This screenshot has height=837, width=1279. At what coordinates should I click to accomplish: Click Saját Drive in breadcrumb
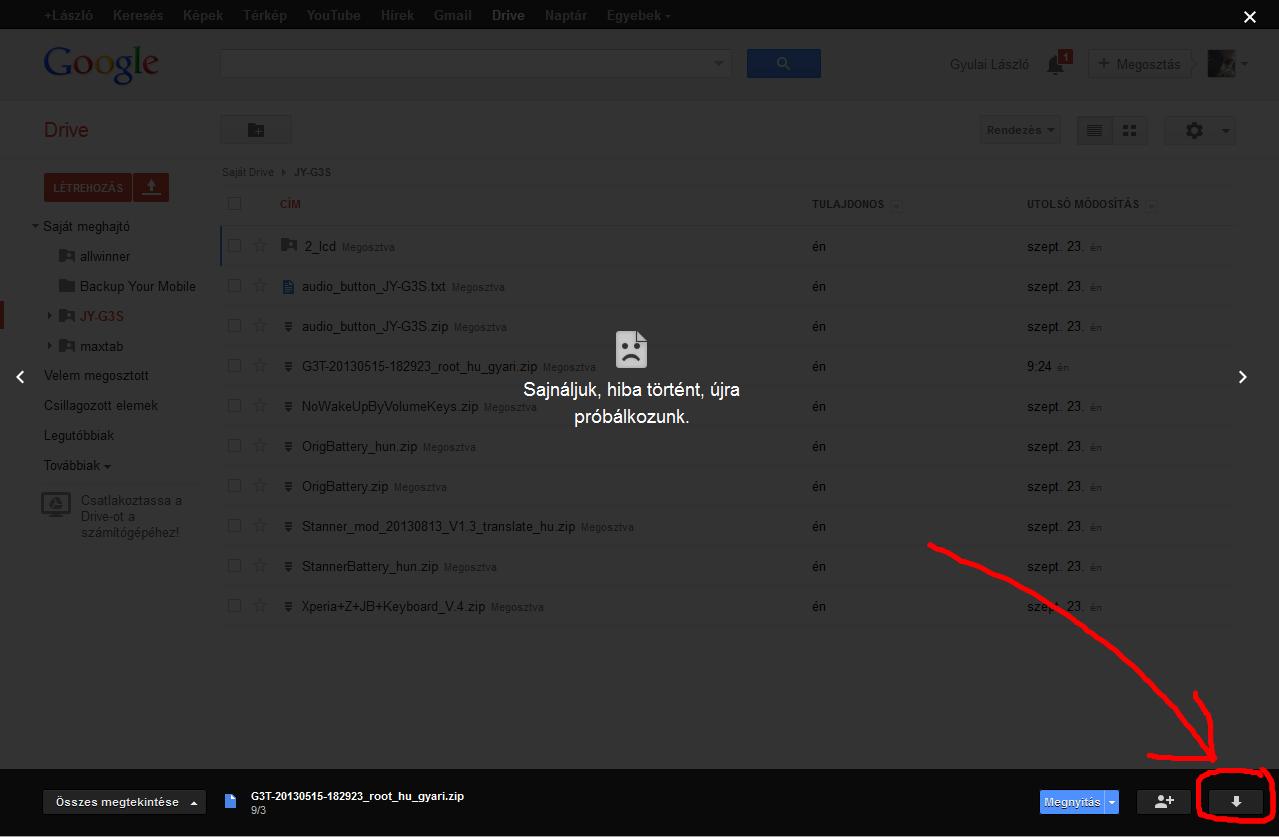248,172
